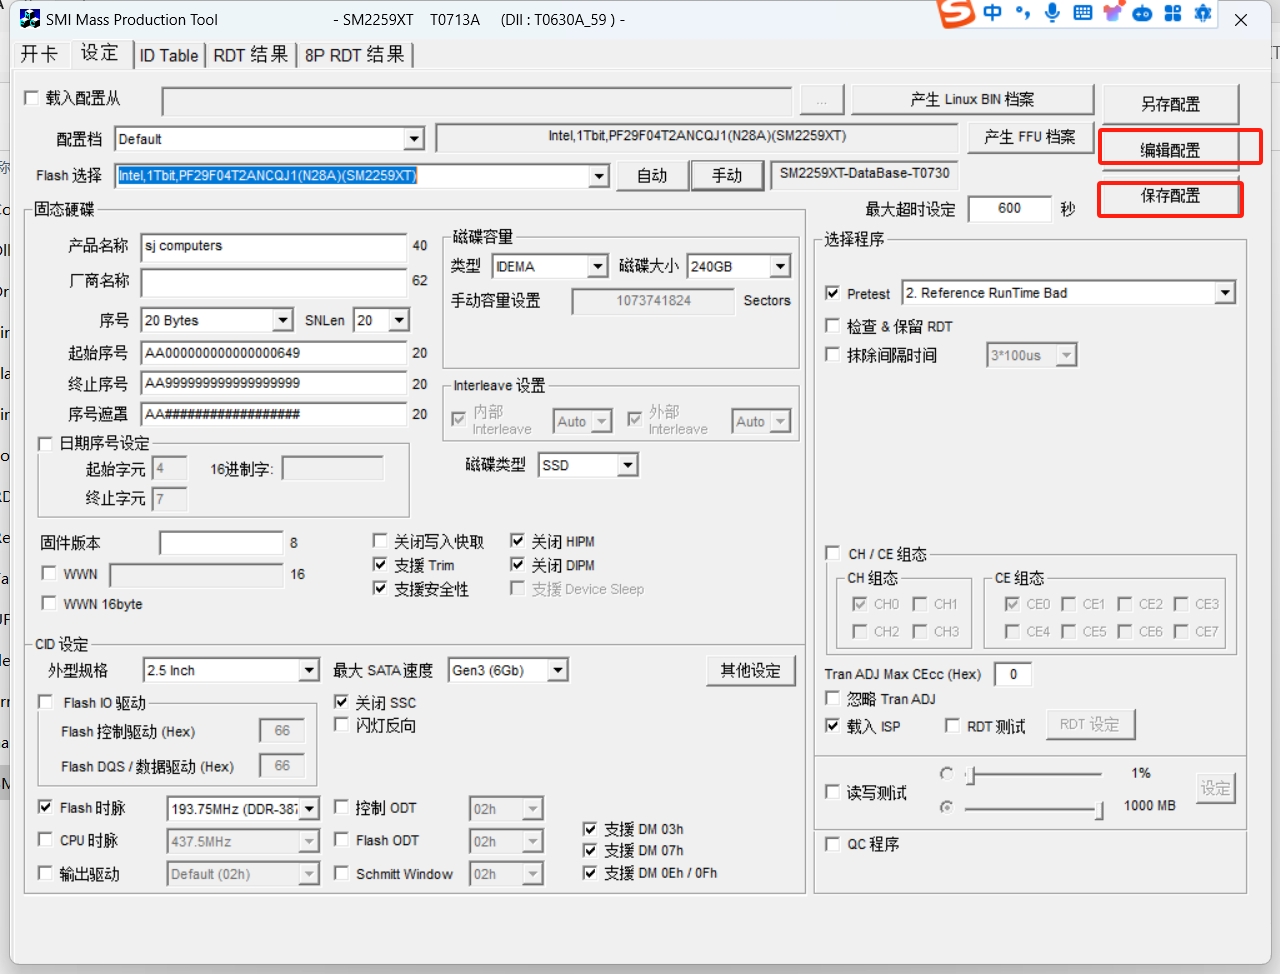Image resolution: width=1280 pixels, height=974 pixels.
Task: Open the 序号 20 Bytes dropdown
Action: pyautogui.click(x=283, y=320)
